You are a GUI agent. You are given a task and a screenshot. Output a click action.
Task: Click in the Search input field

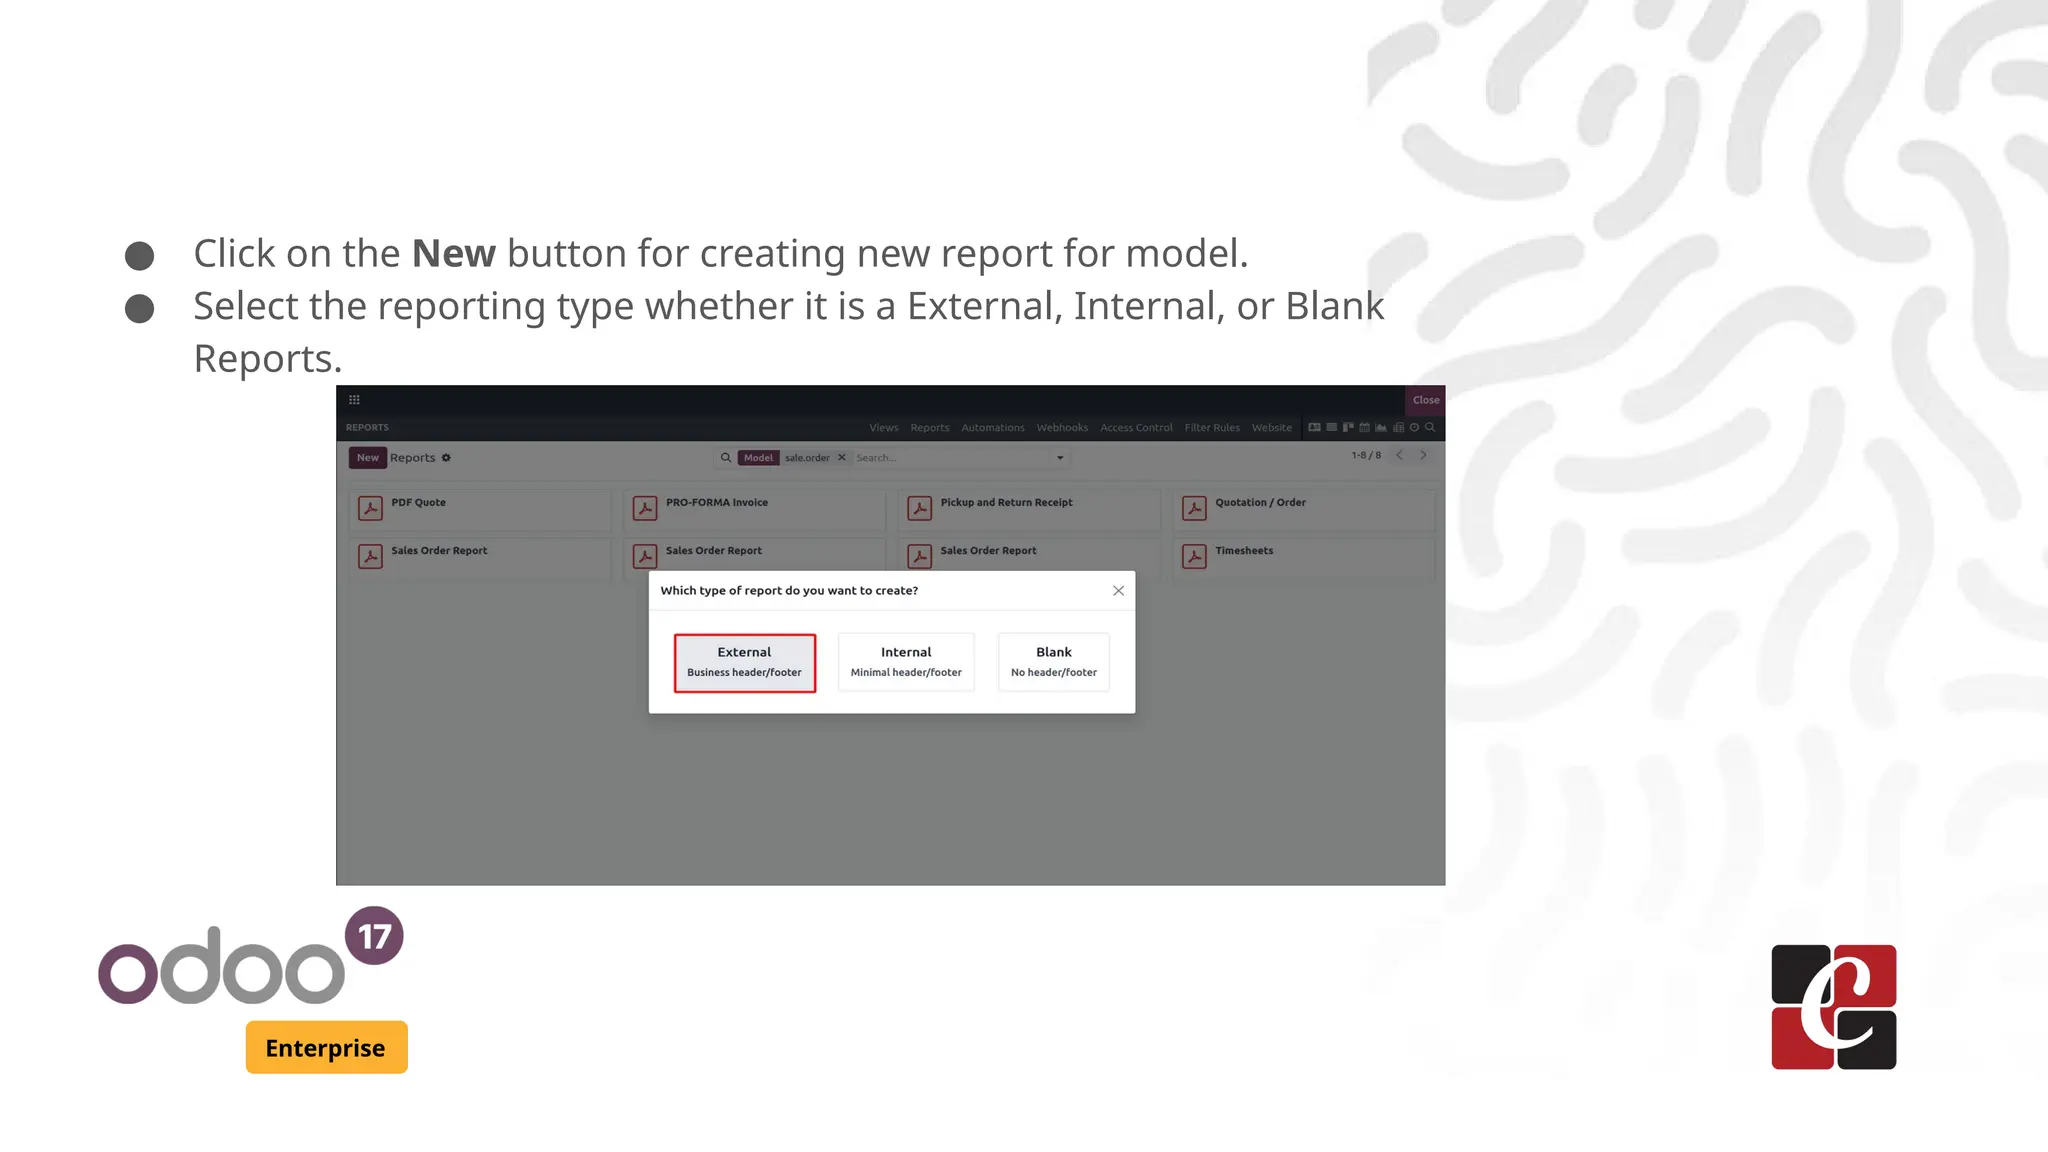pyautogui.click(x=952, y=458)
